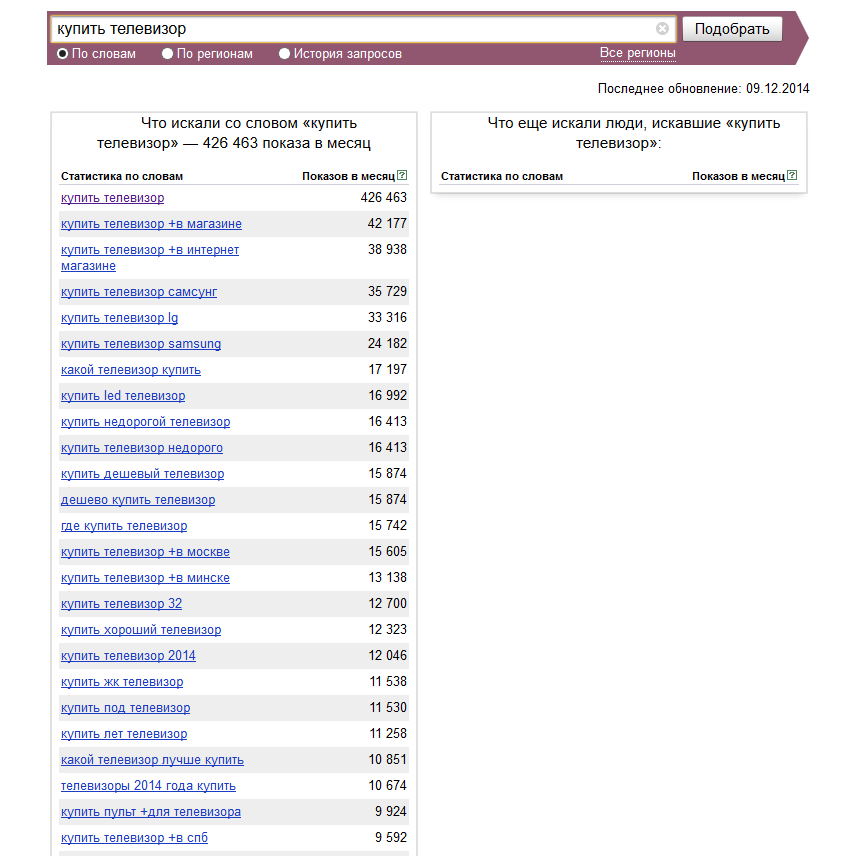Viewport: 843px width, 856px height.
Task: Click the 35 729 impressions value
Action: tap(387, 292)
